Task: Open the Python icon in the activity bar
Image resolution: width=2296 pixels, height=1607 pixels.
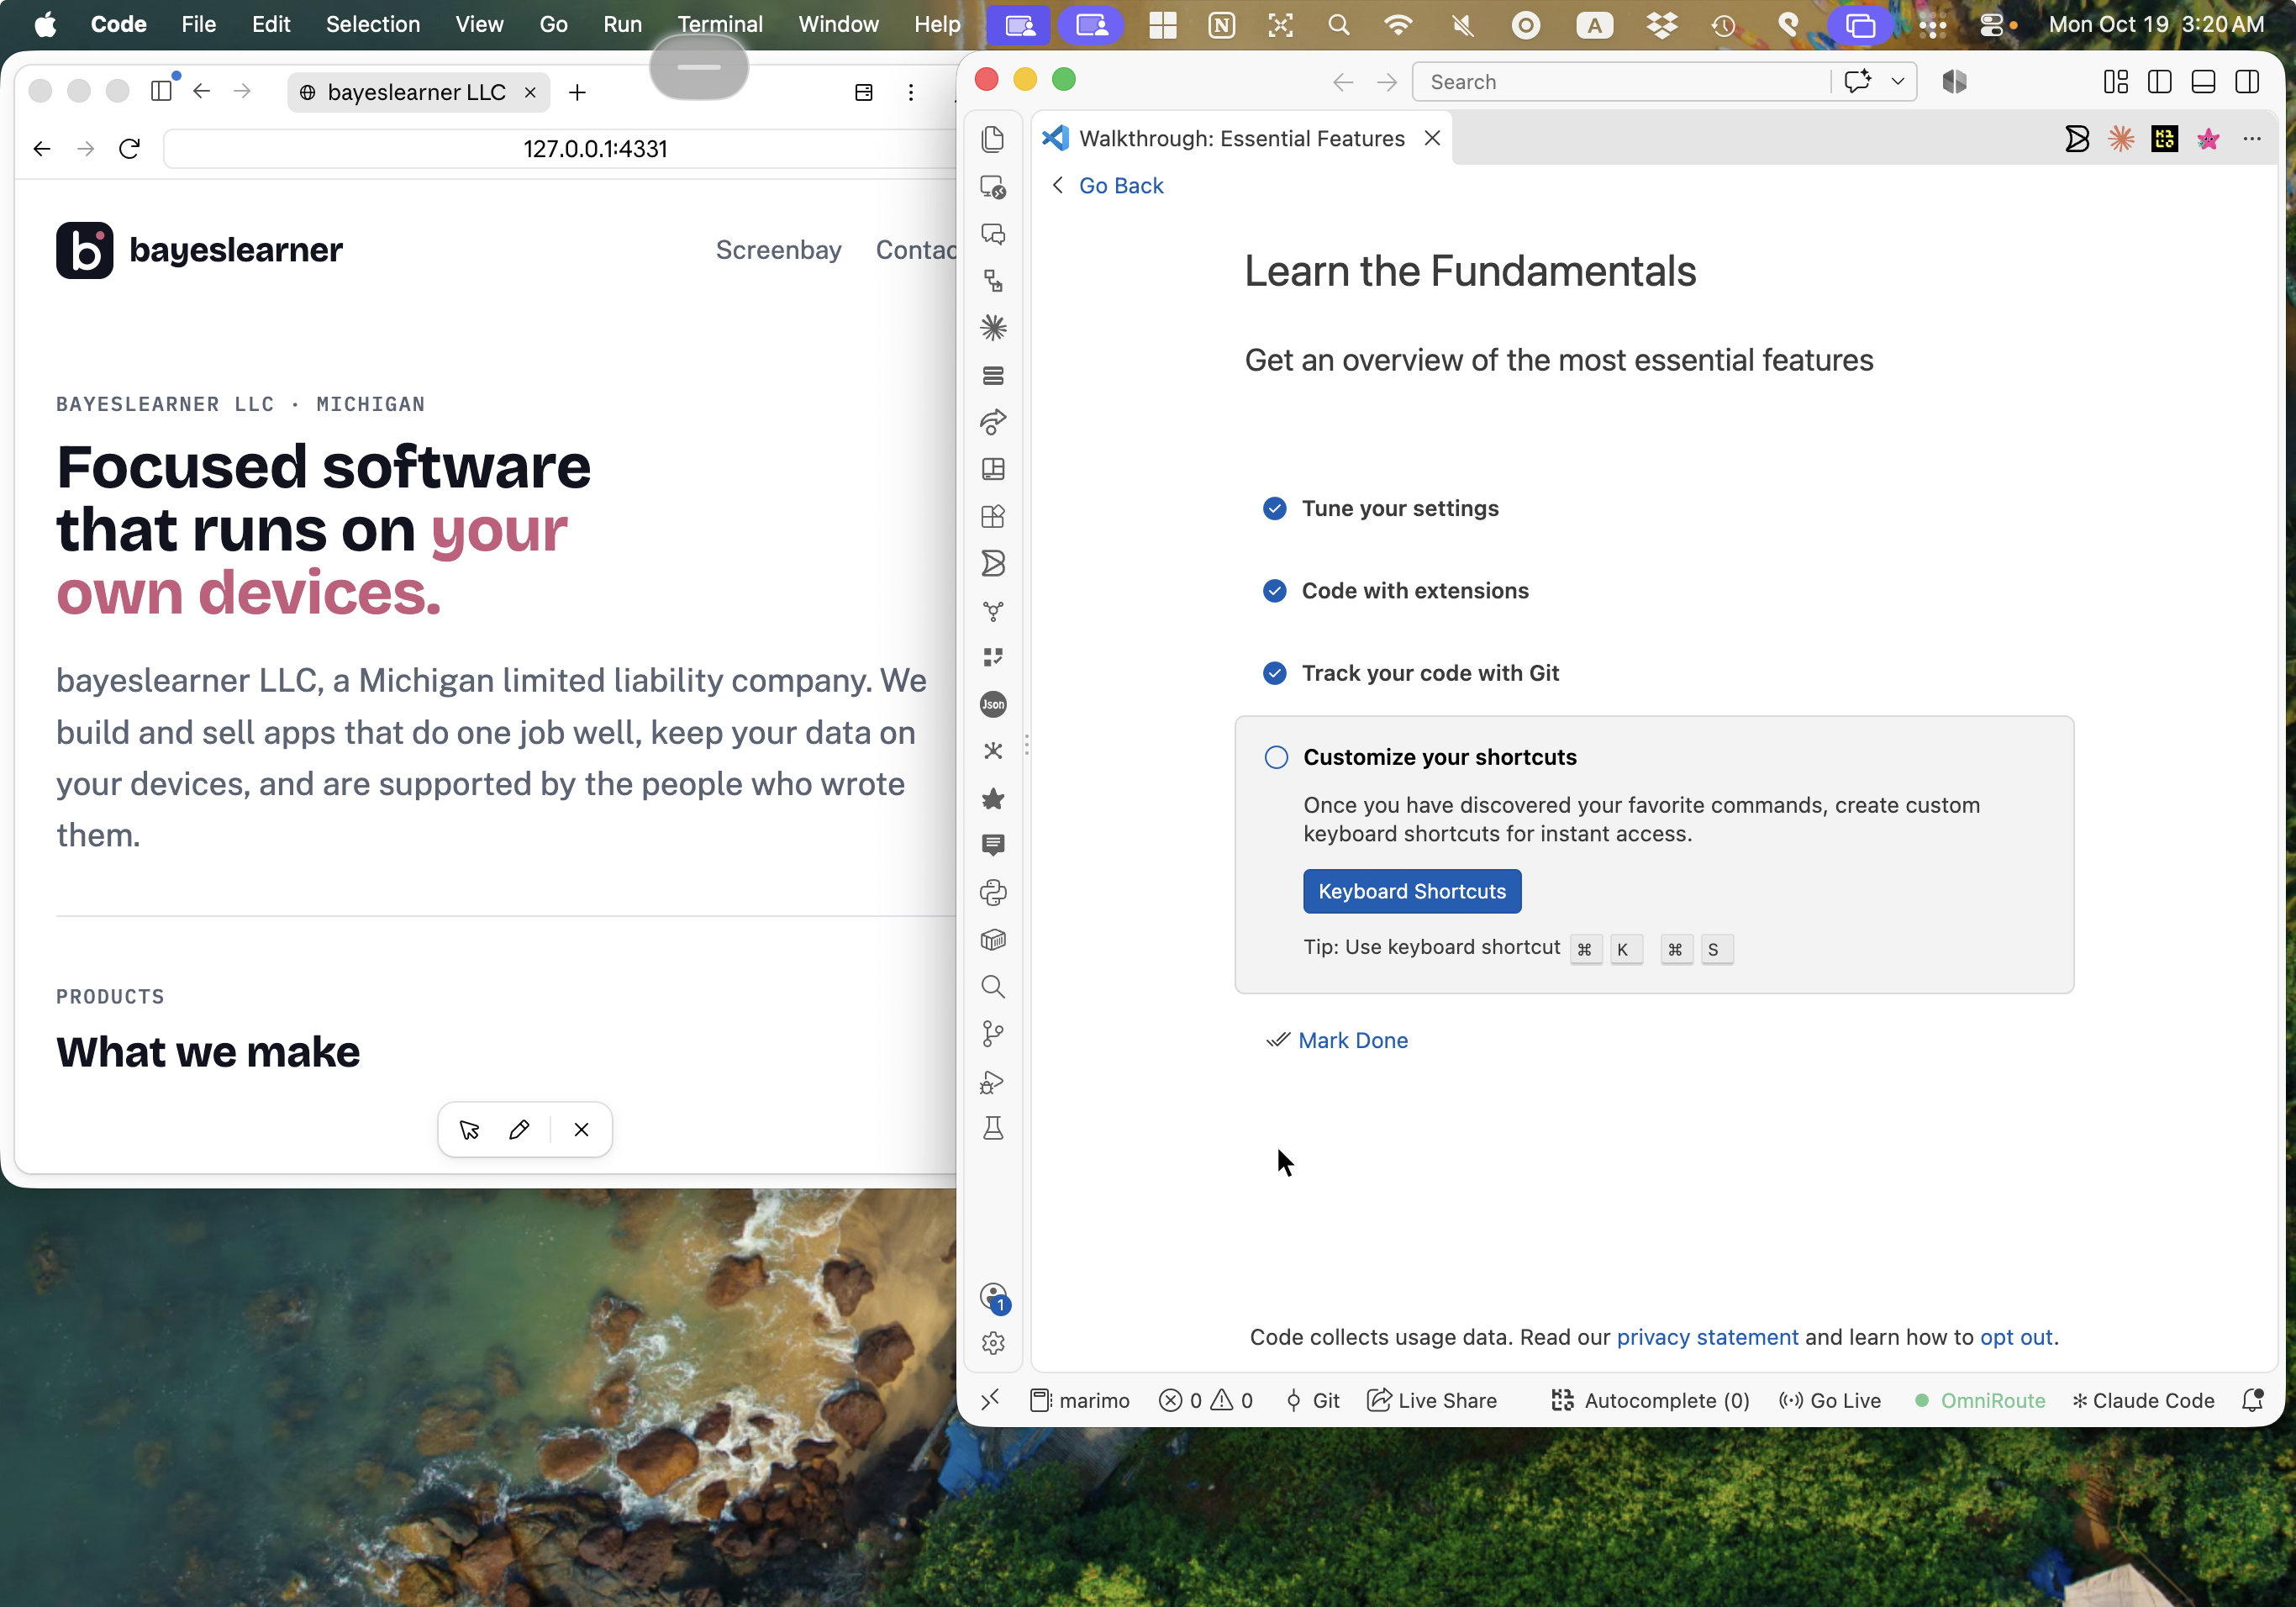Action: point(993,892)
